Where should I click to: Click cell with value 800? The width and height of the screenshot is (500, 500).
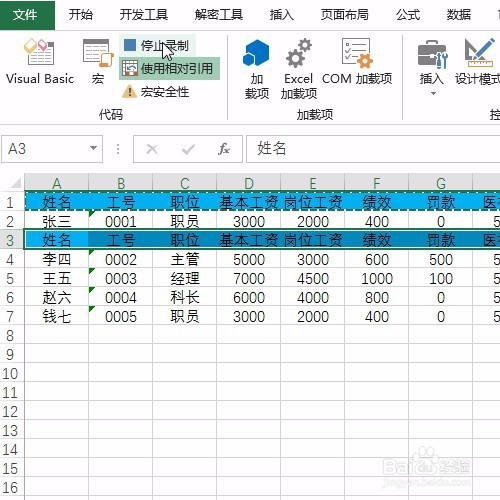pyautogui.click(x=377, y=297)
